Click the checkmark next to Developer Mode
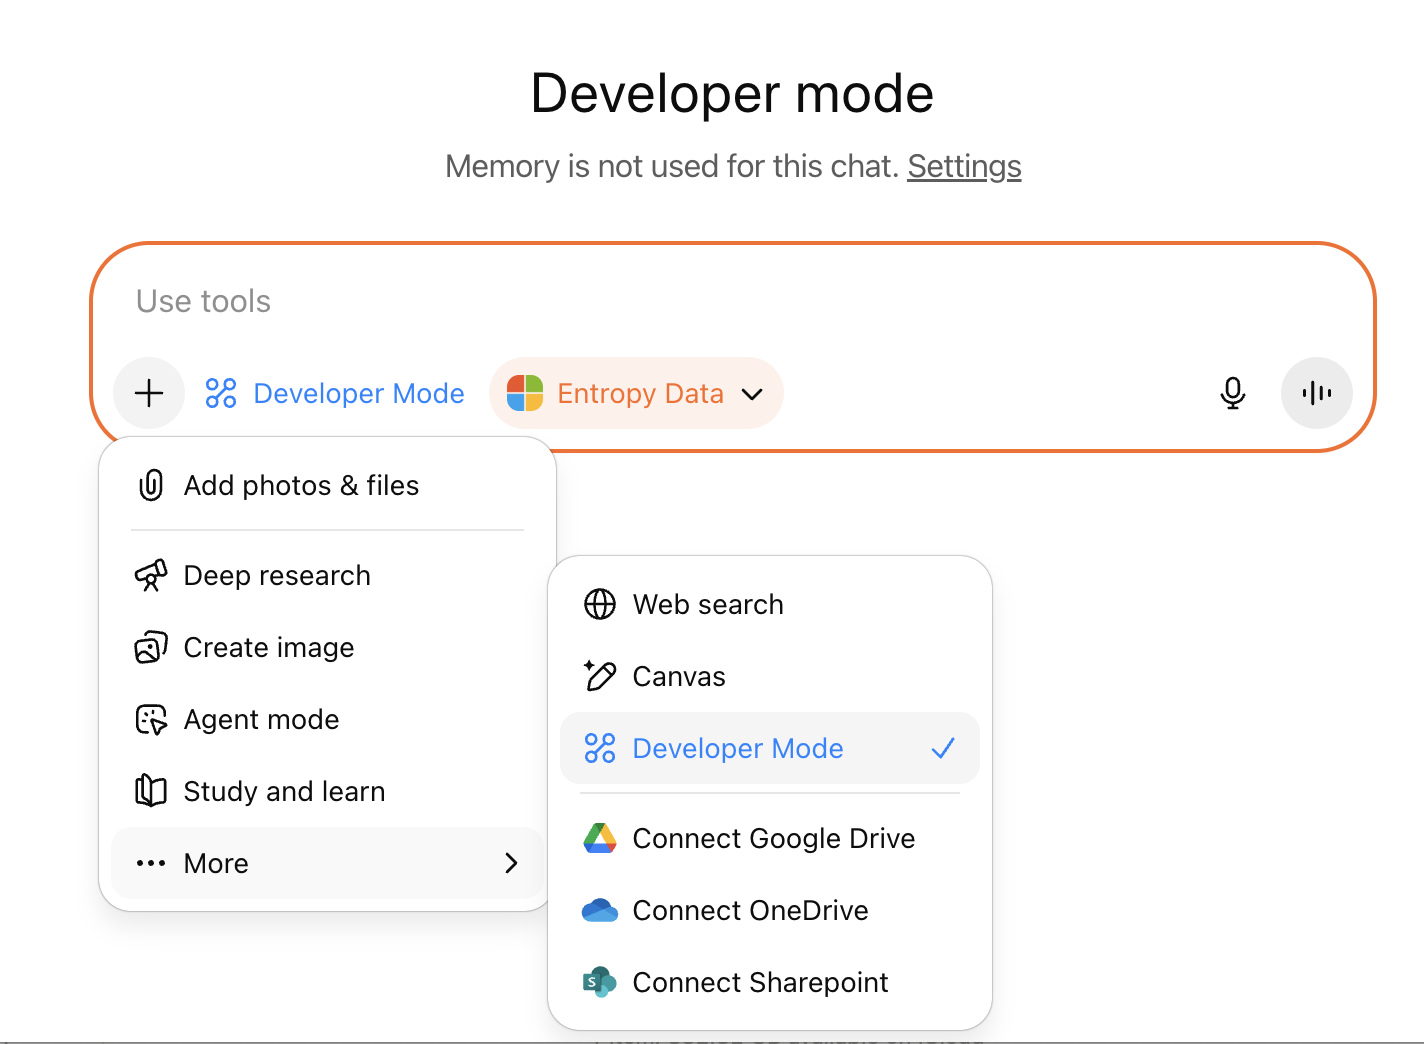Image resolution: width=1424 pixels, height=1044 pixels. (x=942, y=748)
